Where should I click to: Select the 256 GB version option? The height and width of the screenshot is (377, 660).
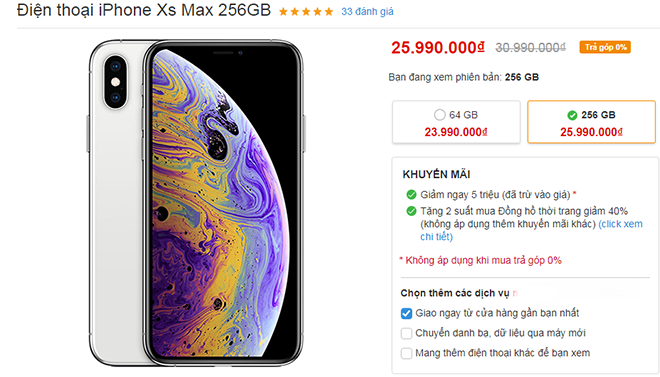tap(591, 122)
